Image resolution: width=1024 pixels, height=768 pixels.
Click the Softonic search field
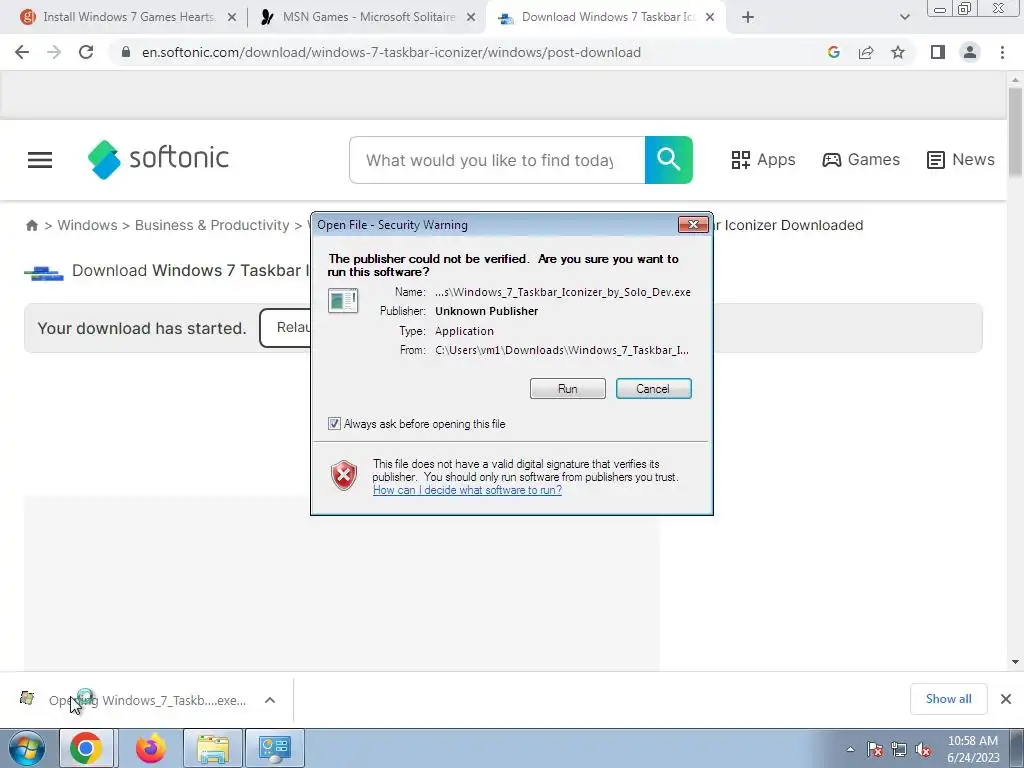497,160
